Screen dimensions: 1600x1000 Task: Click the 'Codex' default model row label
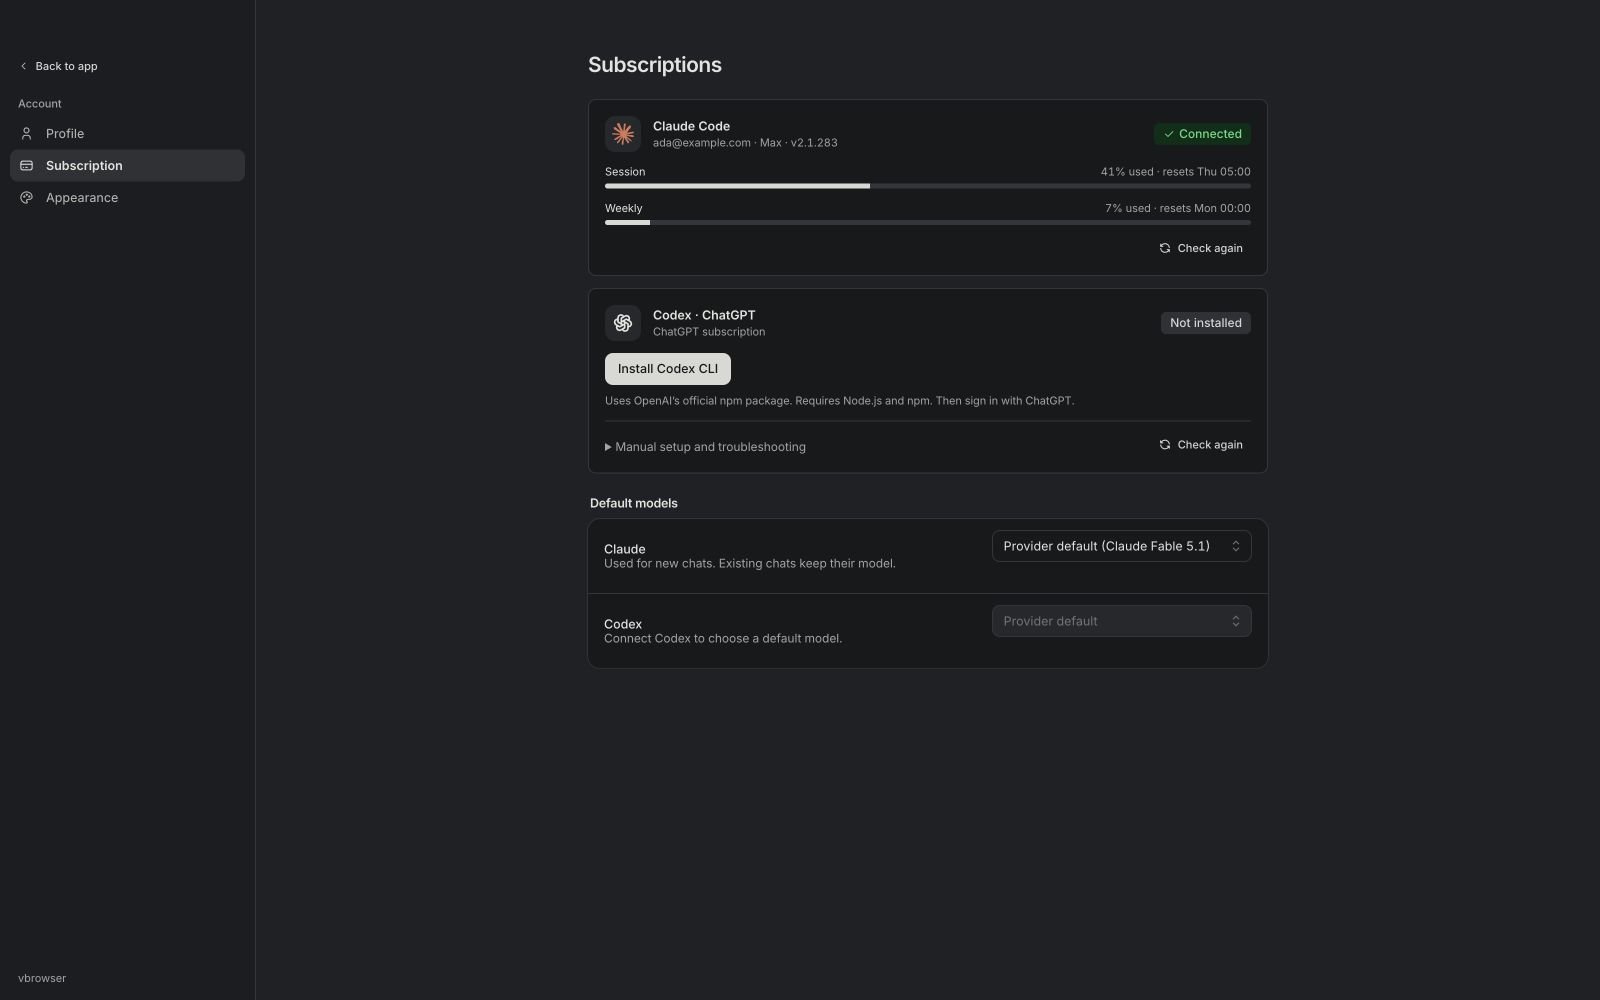[623, 624]
